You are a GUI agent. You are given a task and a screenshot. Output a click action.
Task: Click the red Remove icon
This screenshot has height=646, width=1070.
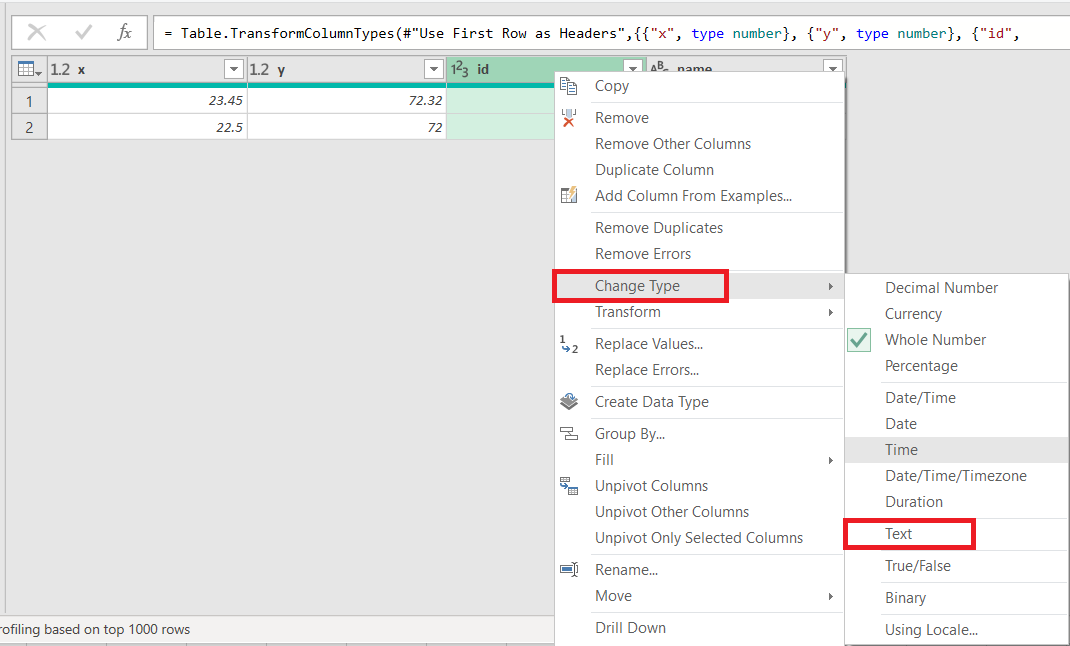pyautogui.click(x=569, y=117)
